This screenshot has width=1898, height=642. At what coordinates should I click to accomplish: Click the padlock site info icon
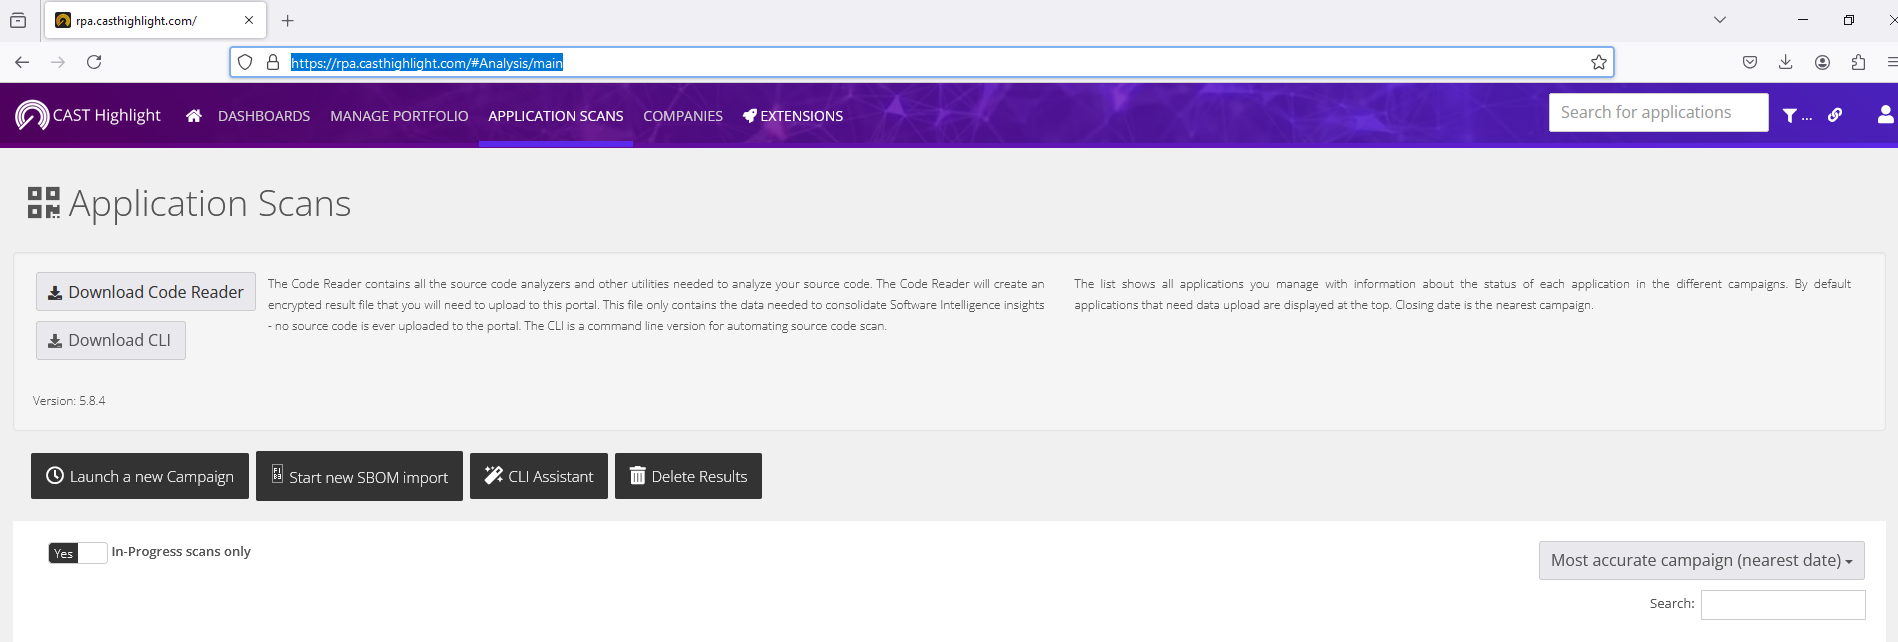click(x=272, y=62)
